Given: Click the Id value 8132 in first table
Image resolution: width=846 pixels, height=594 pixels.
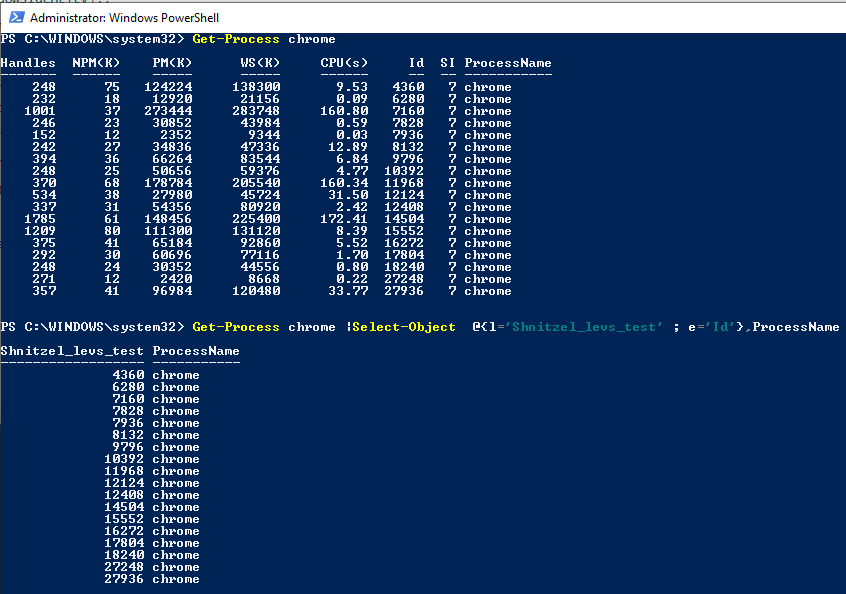Looking at the screenshot, I should coord(408,147).
